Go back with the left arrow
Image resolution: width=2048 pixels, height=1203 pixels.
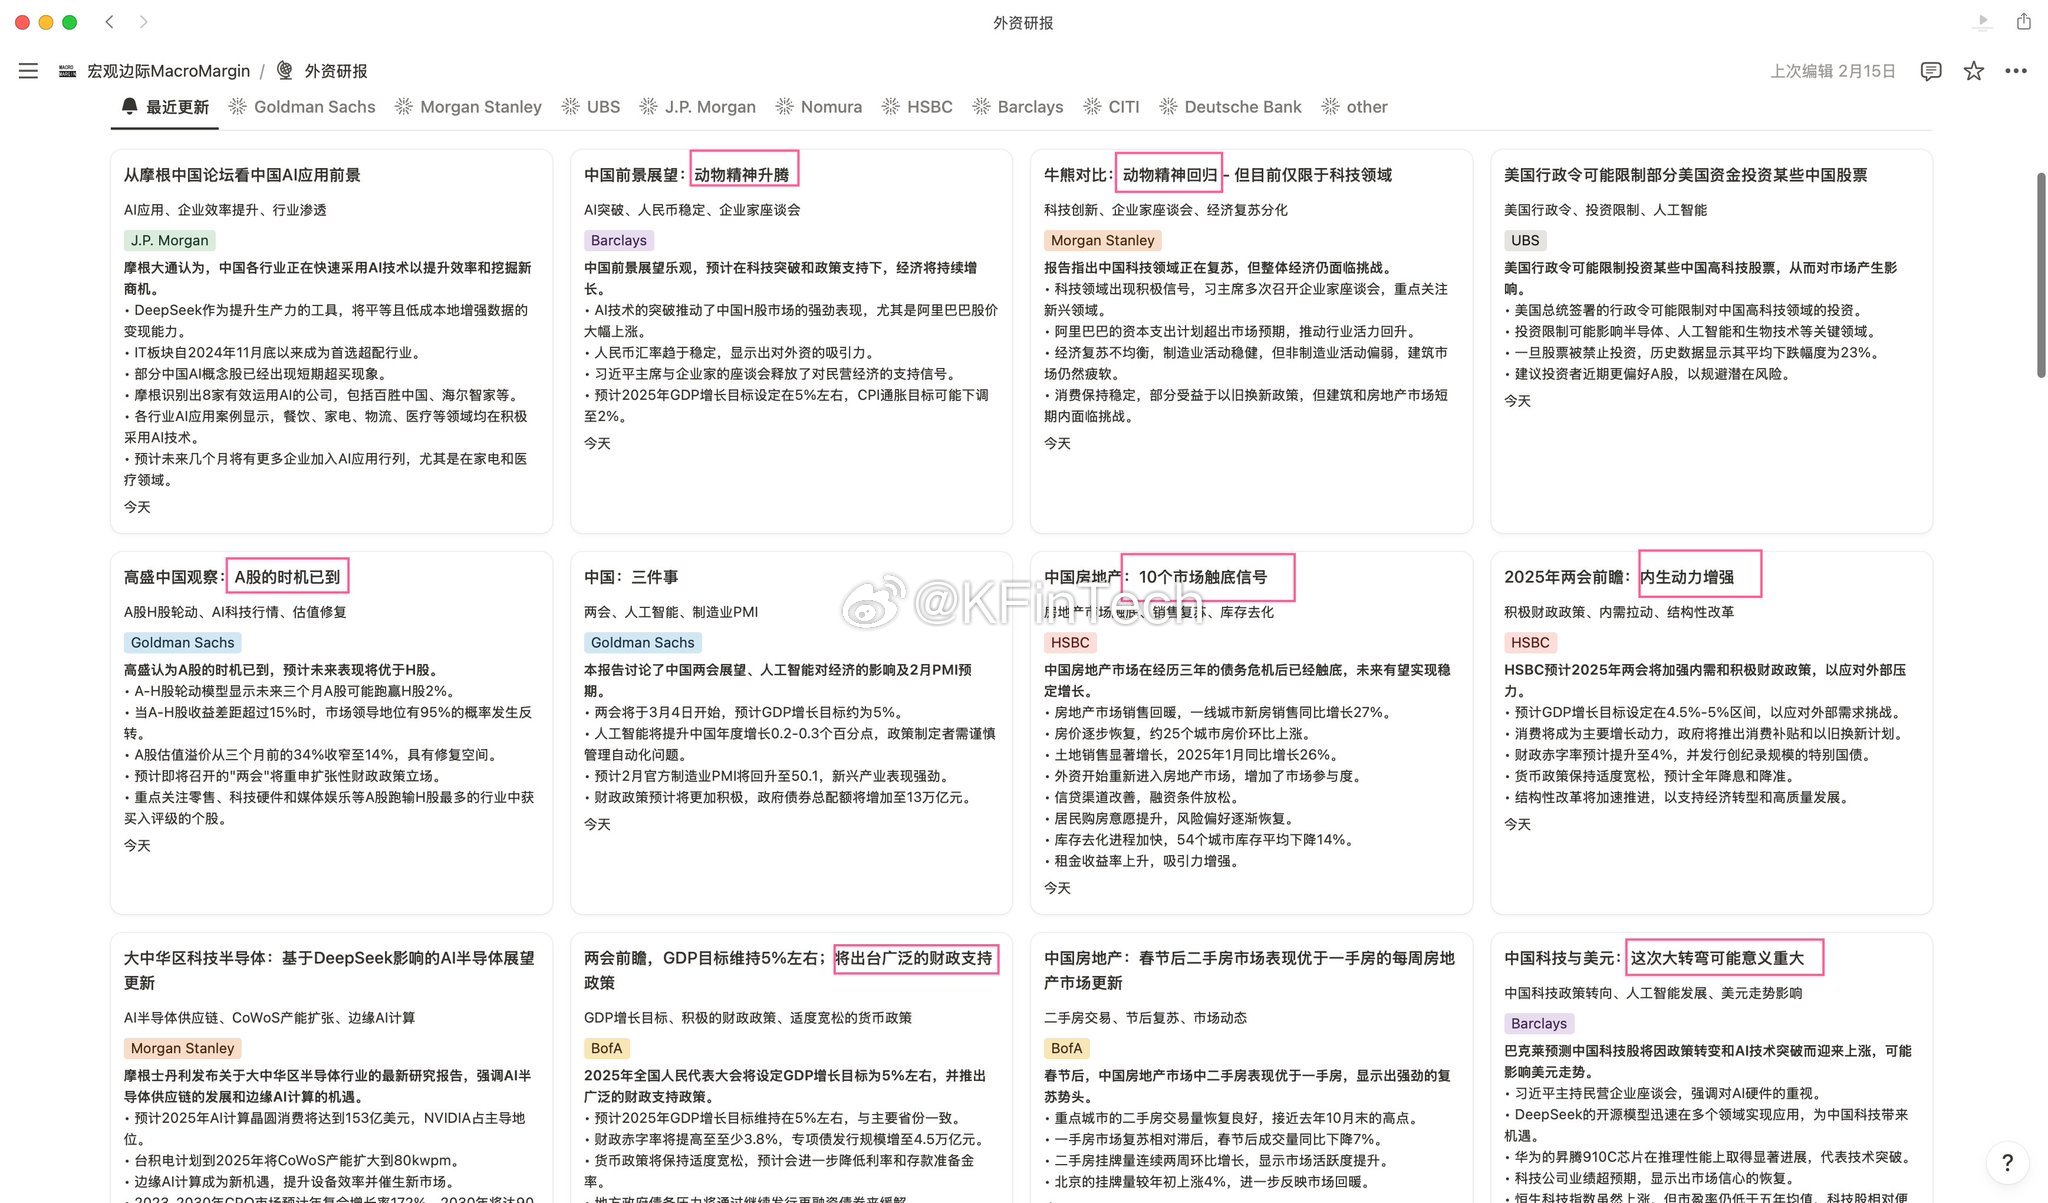(x=110, y=22)
